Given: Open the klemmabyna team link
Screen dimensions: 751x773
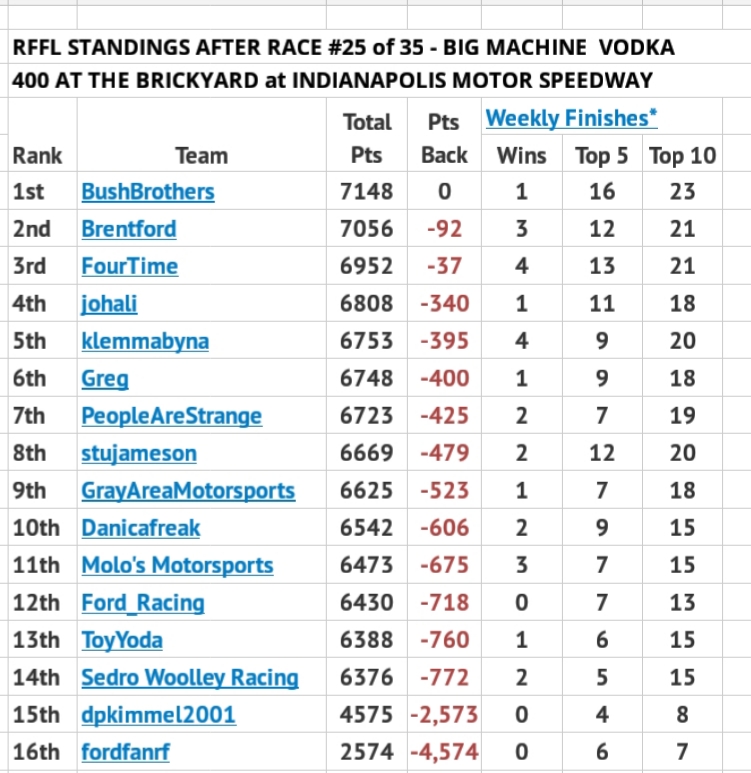Looking at the screenshot, I should [145, 341].
